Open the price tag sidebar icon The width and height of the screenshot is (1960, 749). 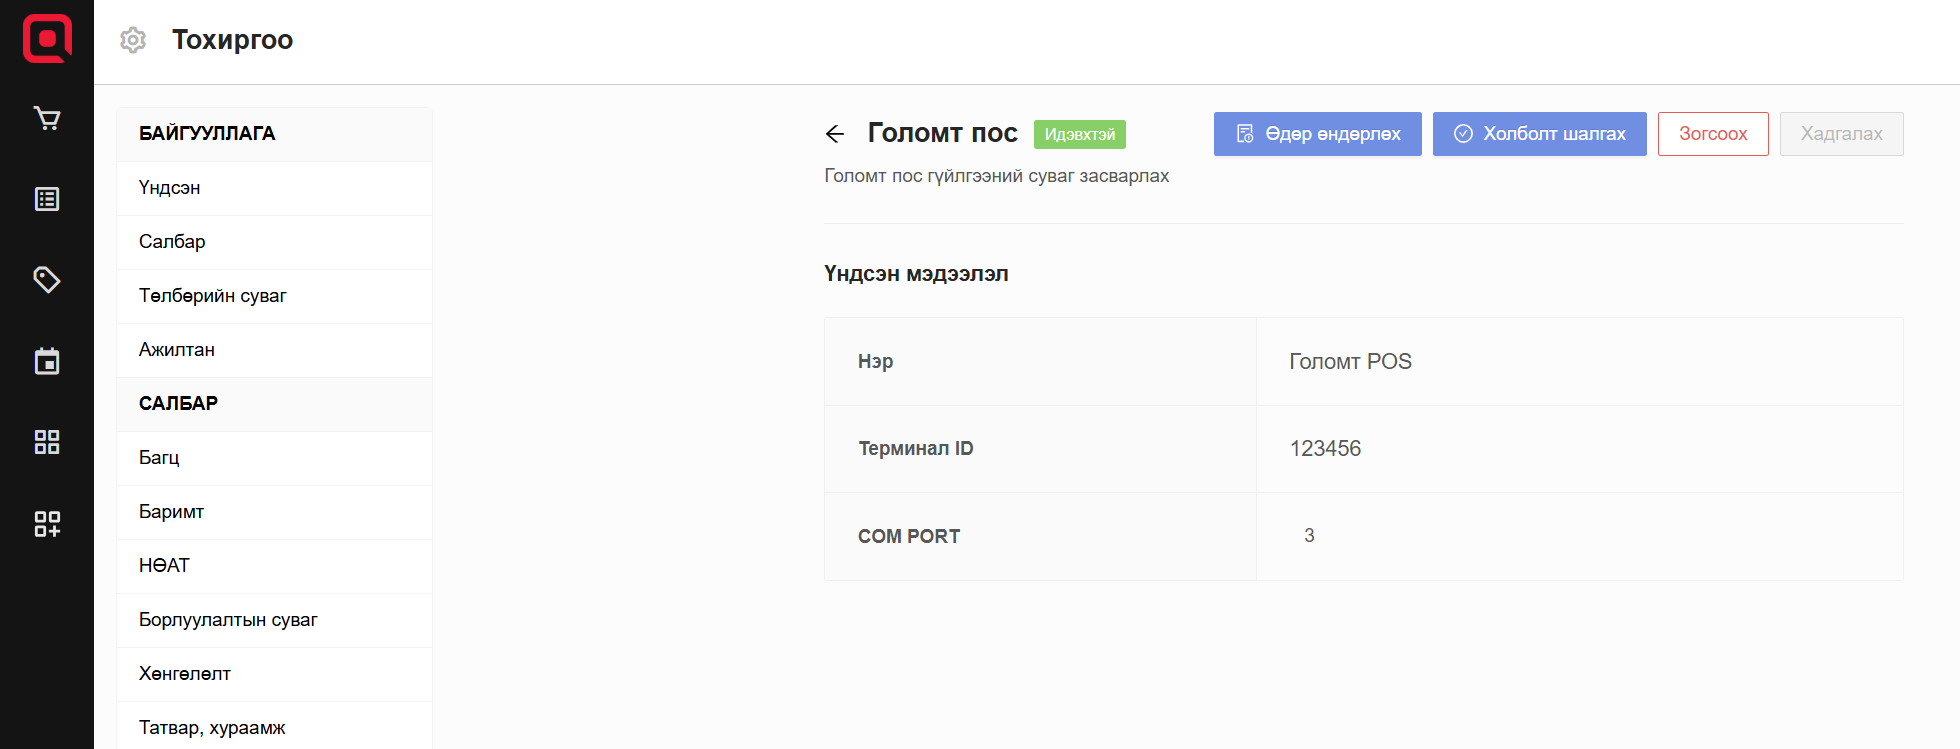pos(47,280)
